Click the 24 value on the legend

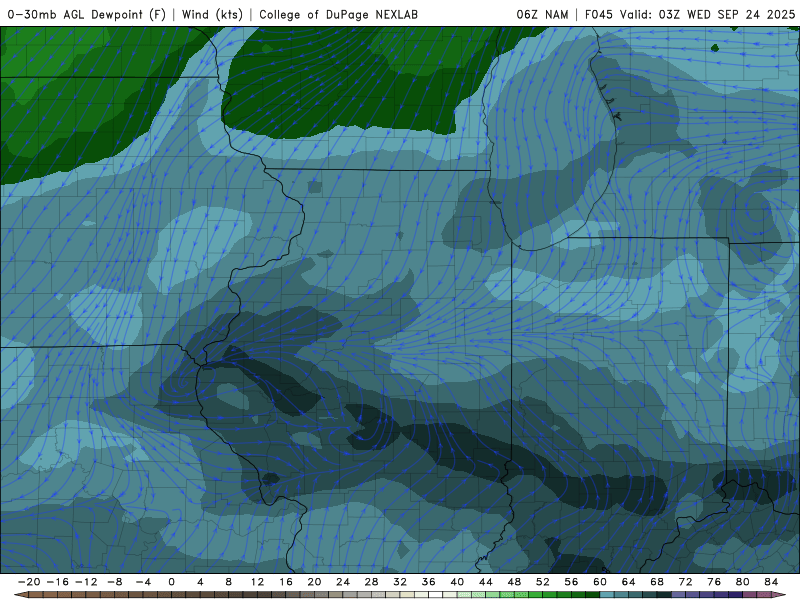(343, 582)
